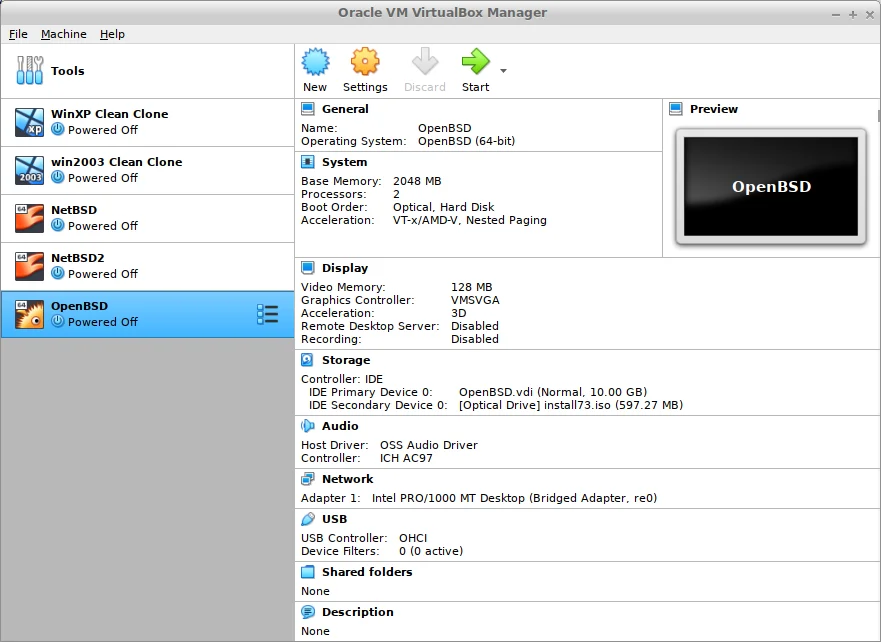Click the Tools wrench icon
881x642 pixels.
point(30,71)
